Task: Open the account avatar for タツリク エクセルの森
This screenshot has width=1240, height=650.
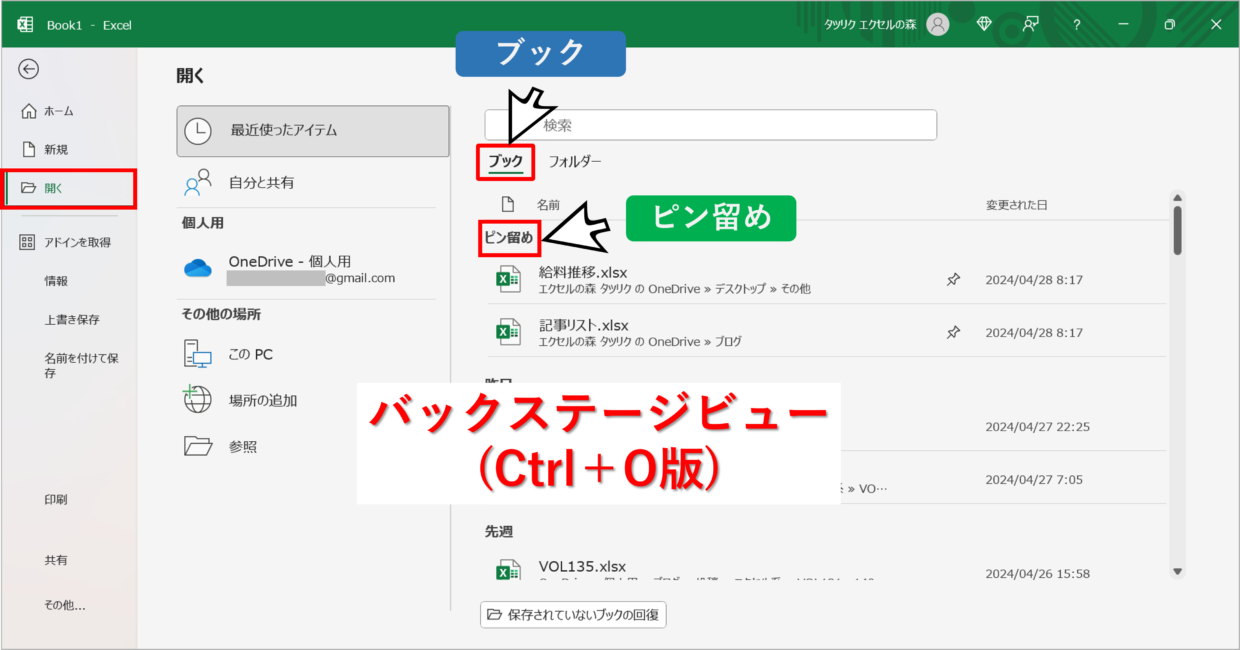Action: (x=938, y=25)
